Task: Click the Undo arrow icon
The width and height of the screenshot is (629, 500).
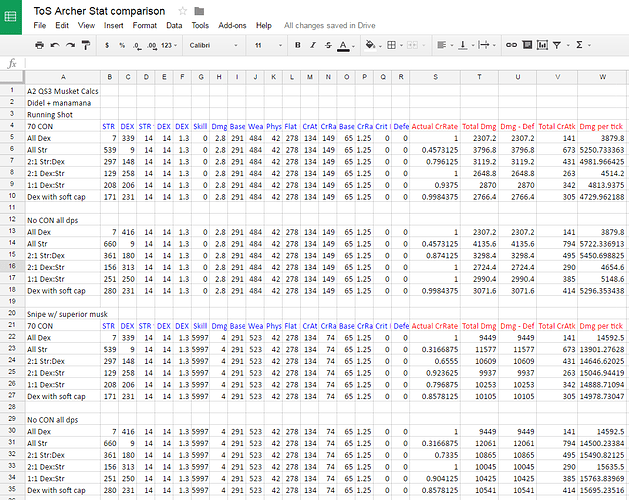Action: (54, 45)
